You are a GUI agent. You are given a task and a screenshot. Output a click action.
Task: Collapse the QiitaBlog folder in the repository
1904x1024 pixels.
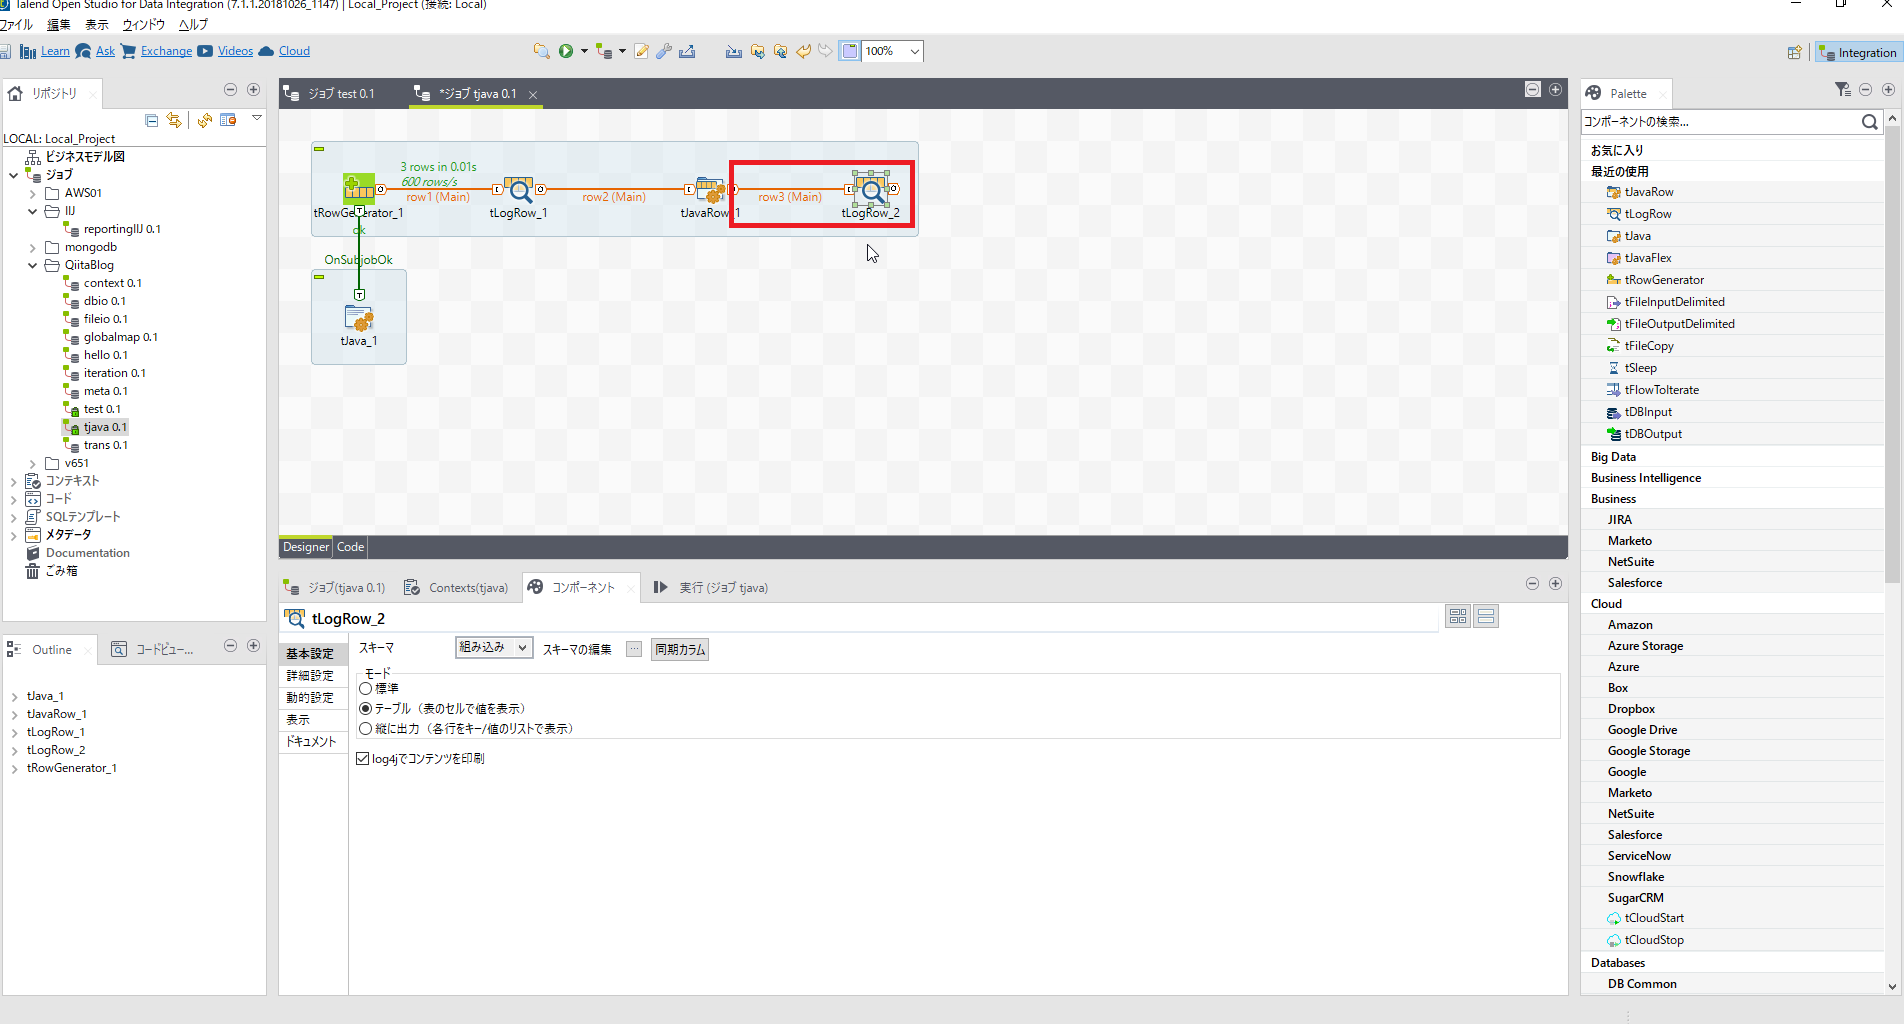coord(32,265)
